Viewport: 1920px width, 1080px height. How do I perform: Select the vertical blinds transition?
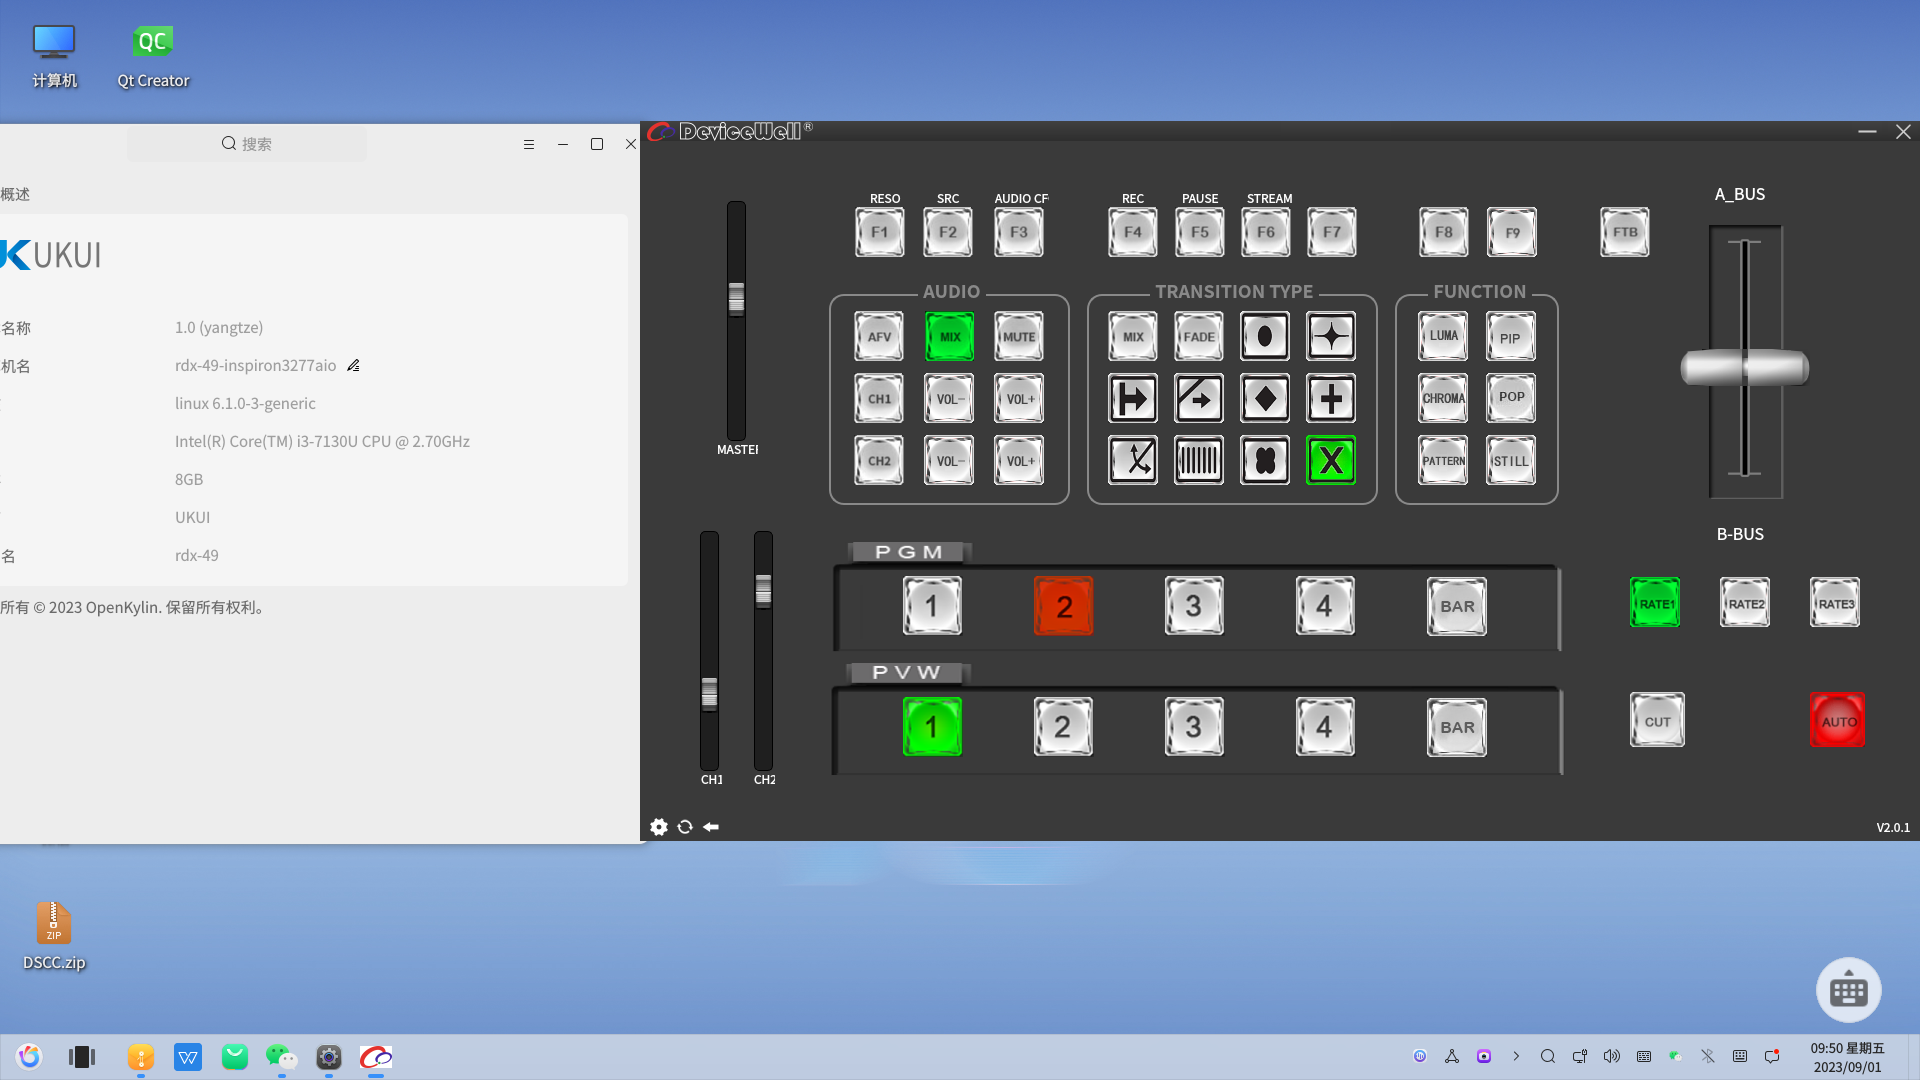1199,461
